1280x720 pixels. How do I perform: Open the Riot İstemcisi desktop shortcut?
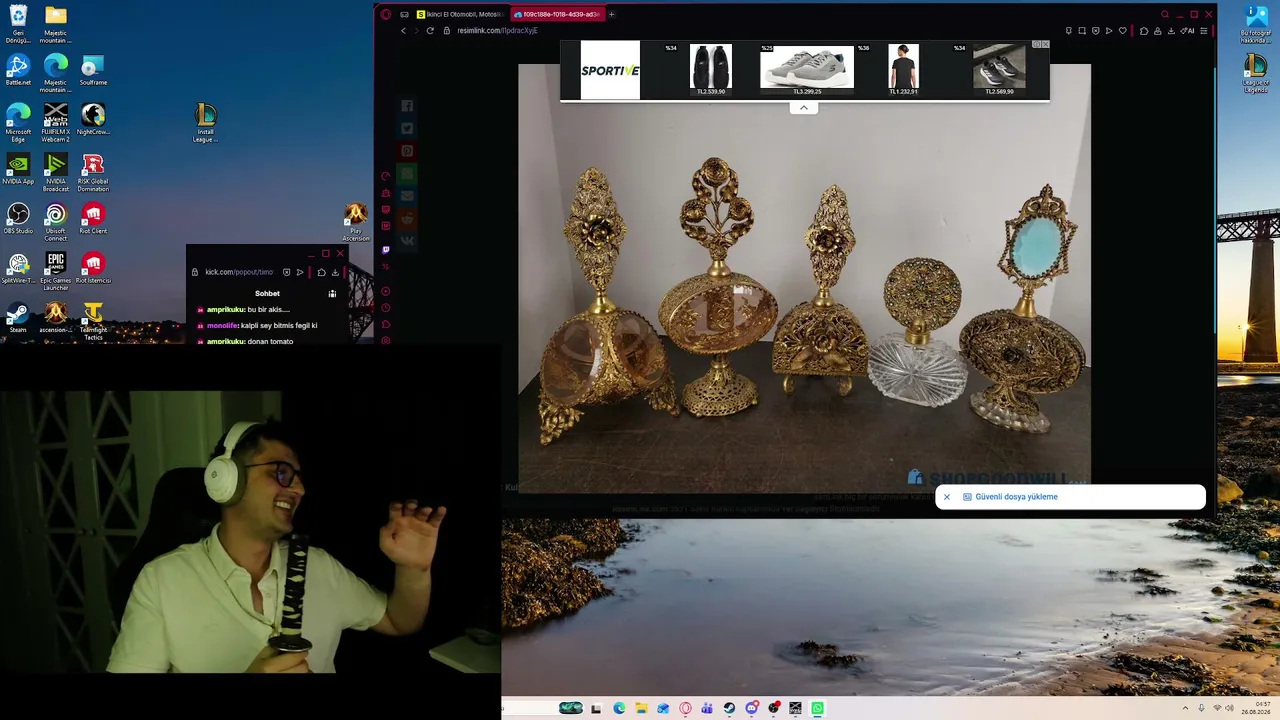point(93,268)
